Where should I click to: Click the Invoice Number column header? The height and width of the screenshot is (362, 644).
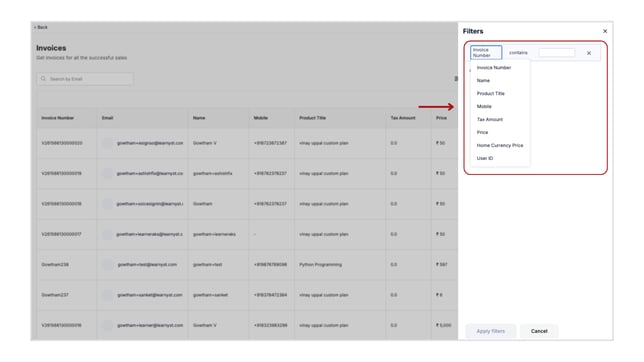[x=58, y=118]
